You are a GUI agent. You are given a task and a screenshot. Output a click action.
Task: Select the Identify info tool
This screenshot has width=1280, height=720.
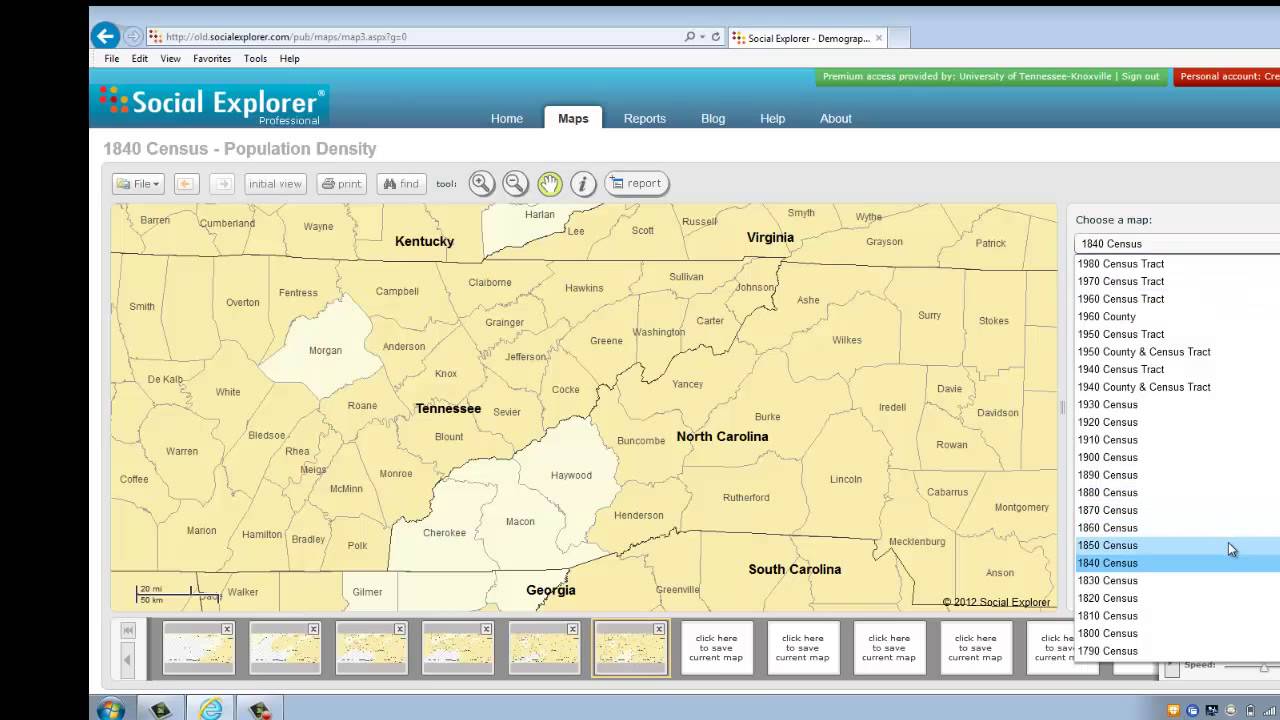point(583,183)
